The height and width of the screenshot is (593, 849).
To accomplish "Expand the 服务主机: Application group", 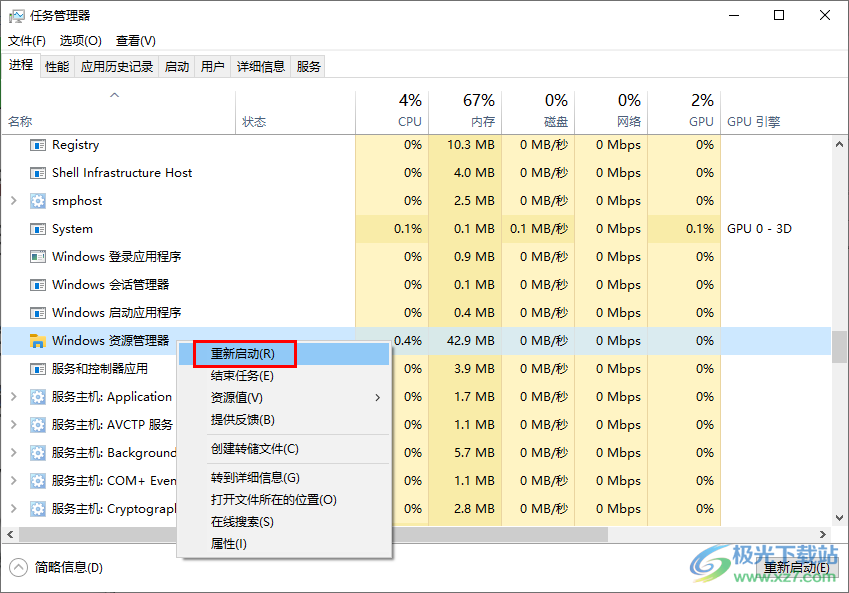I will coord(14,397).
